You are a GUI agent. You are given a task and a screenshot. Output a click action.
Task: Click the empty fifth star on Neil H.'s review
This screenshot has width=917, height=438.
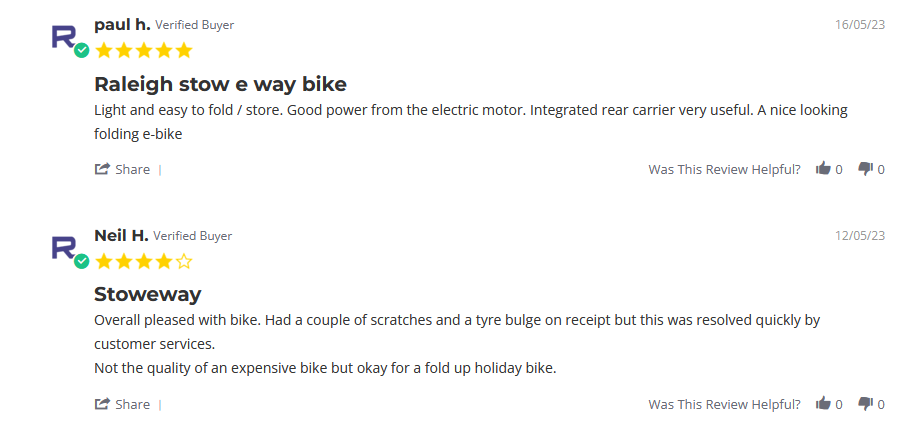[x=184, y=262]
